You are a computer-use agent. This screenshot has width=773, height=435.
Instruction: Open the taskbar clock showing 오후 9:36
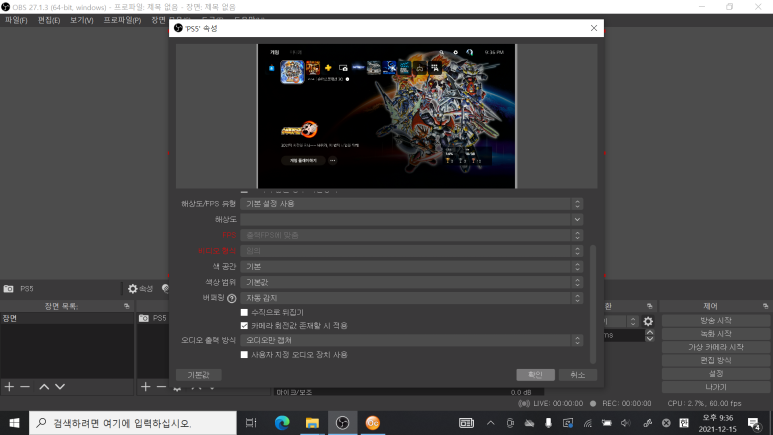tap(717, 423)
